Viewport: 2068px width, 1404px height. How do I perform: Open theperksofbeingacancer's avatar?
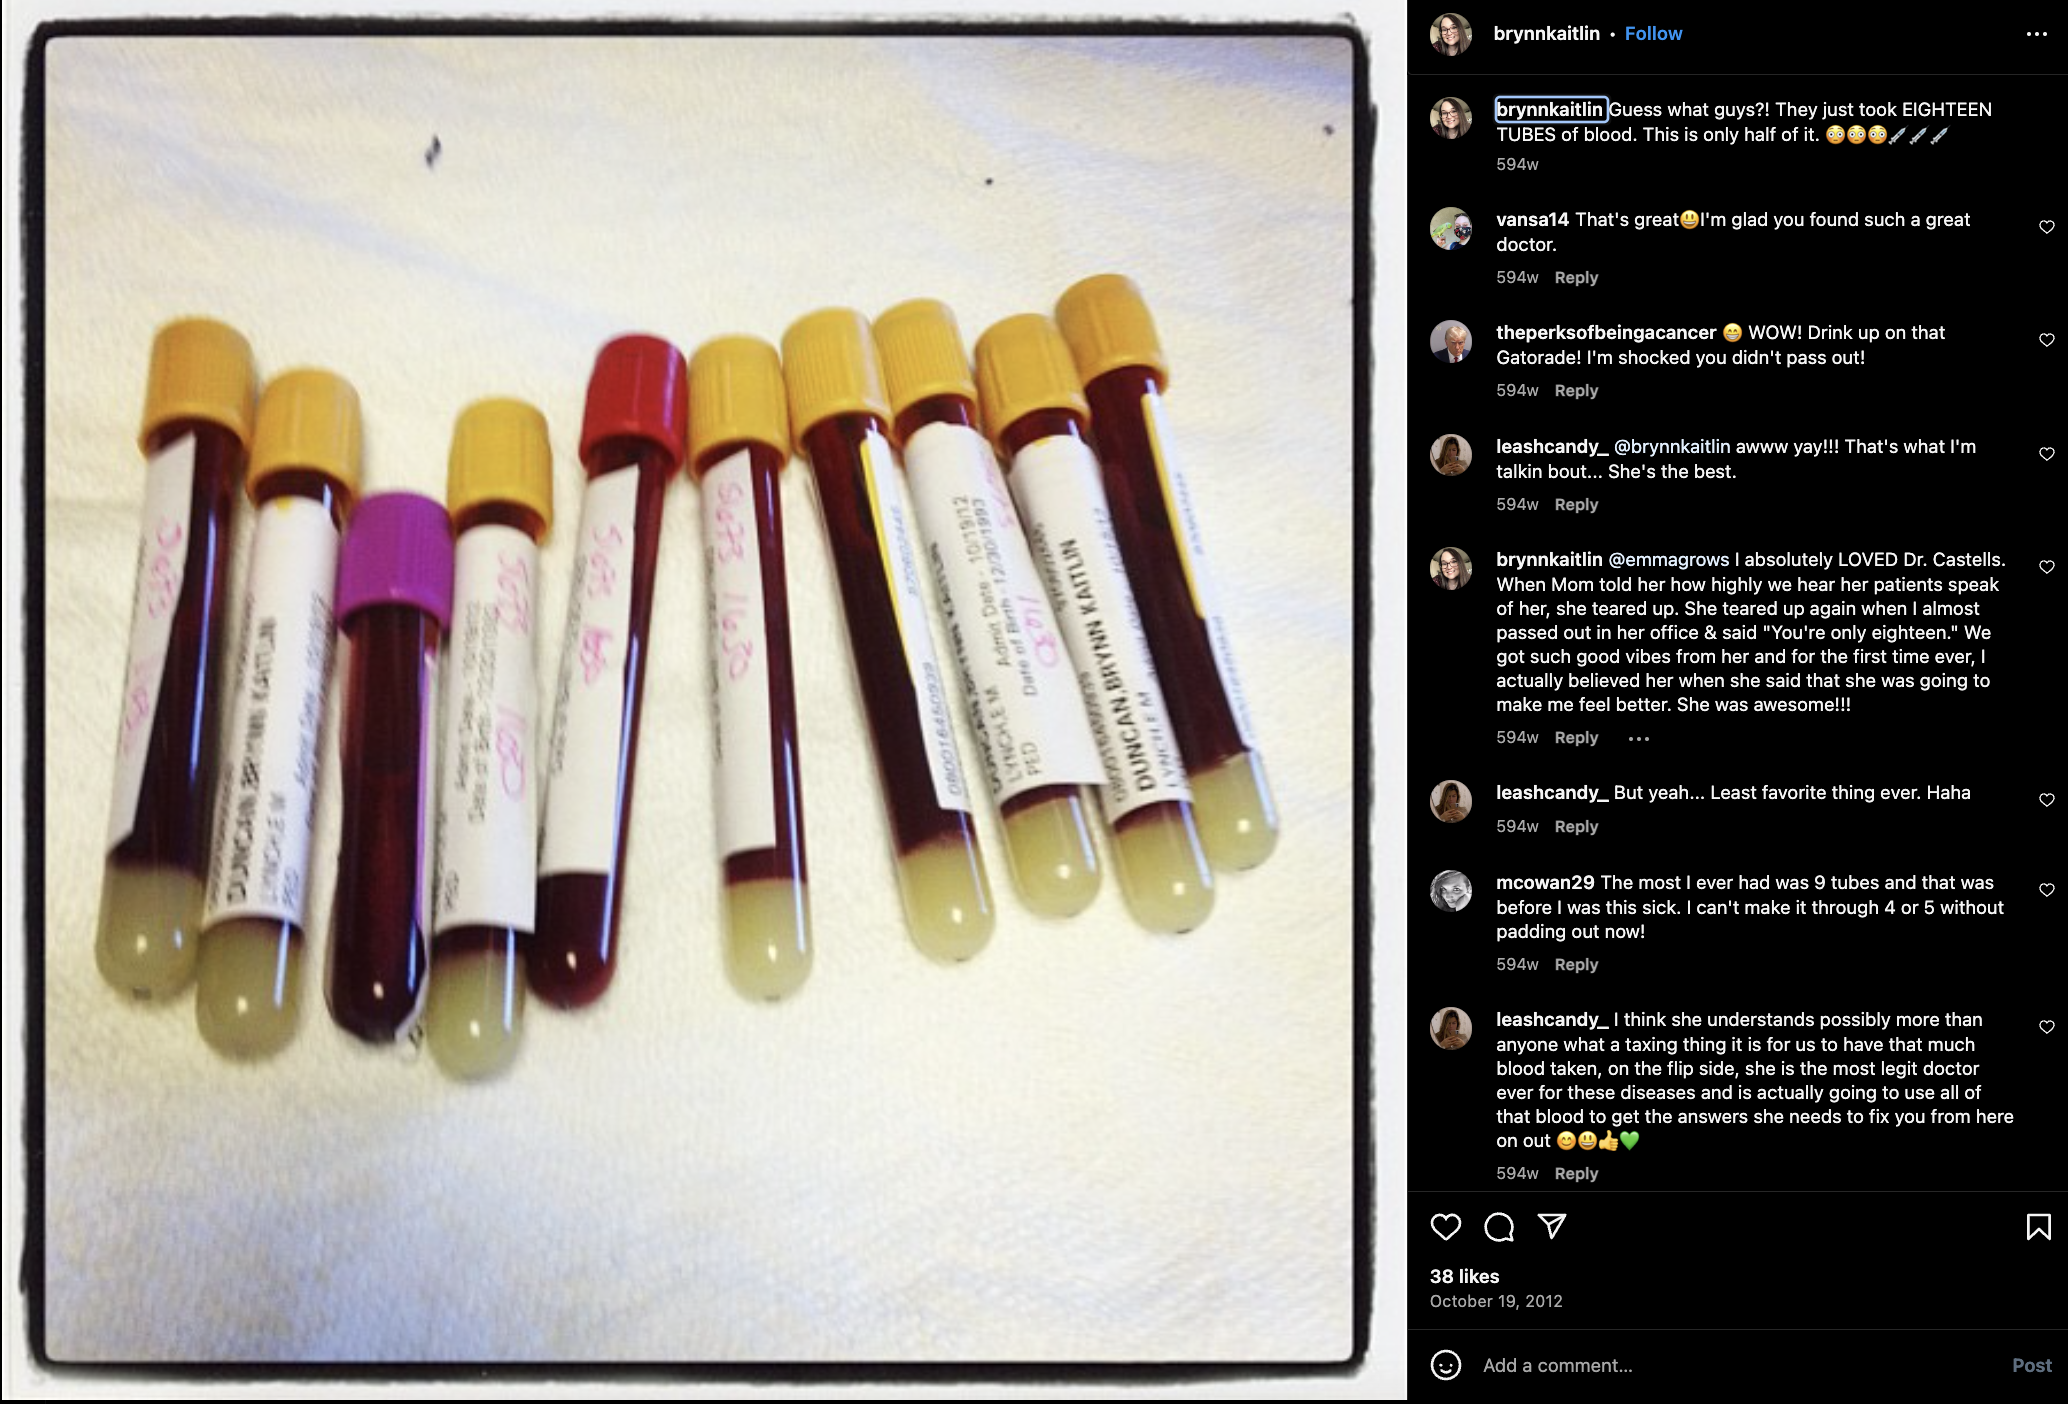coord(1451,341)
